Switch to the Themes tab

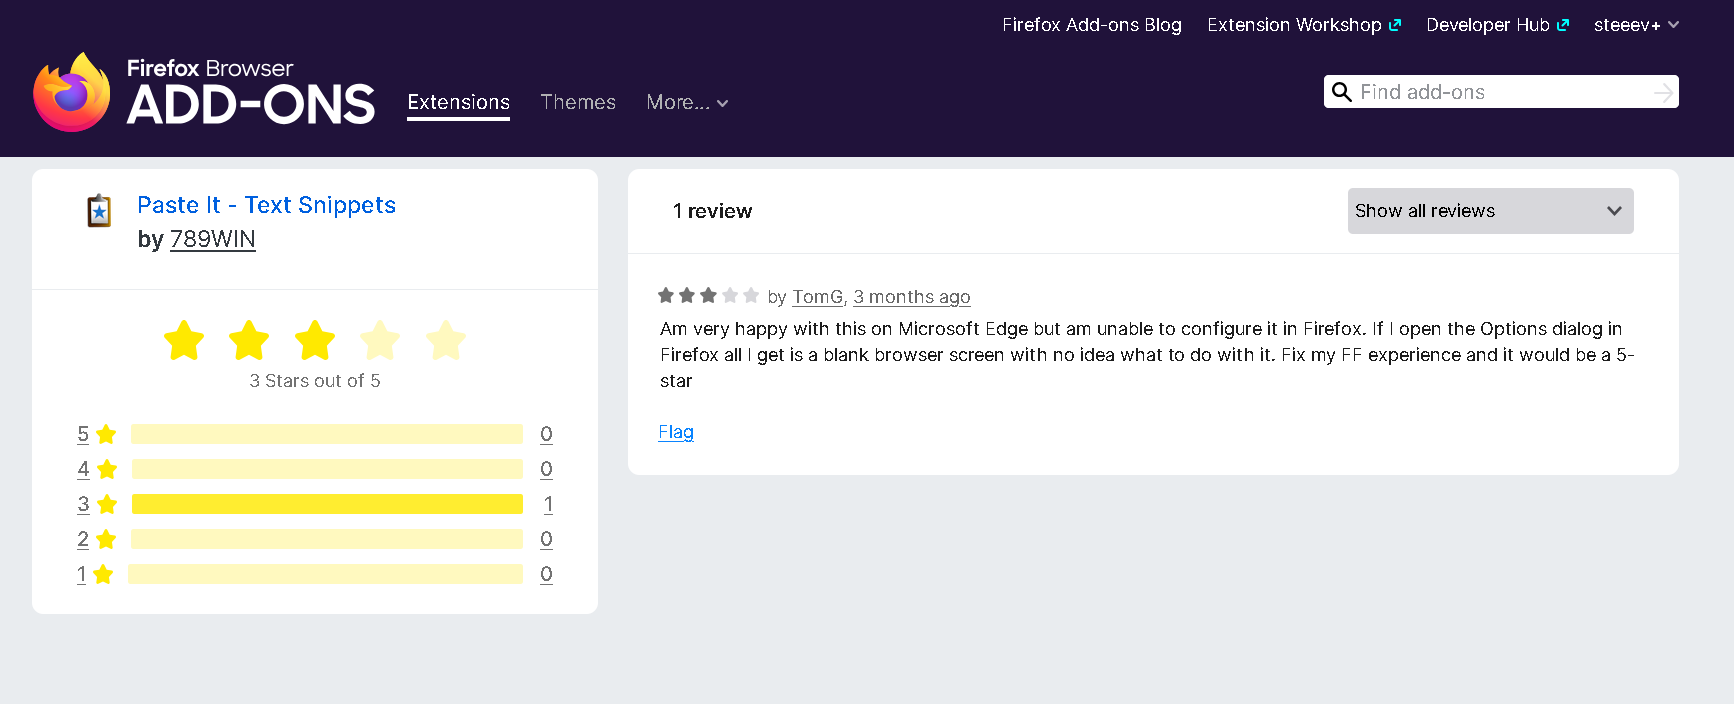[x=578, y=102]
